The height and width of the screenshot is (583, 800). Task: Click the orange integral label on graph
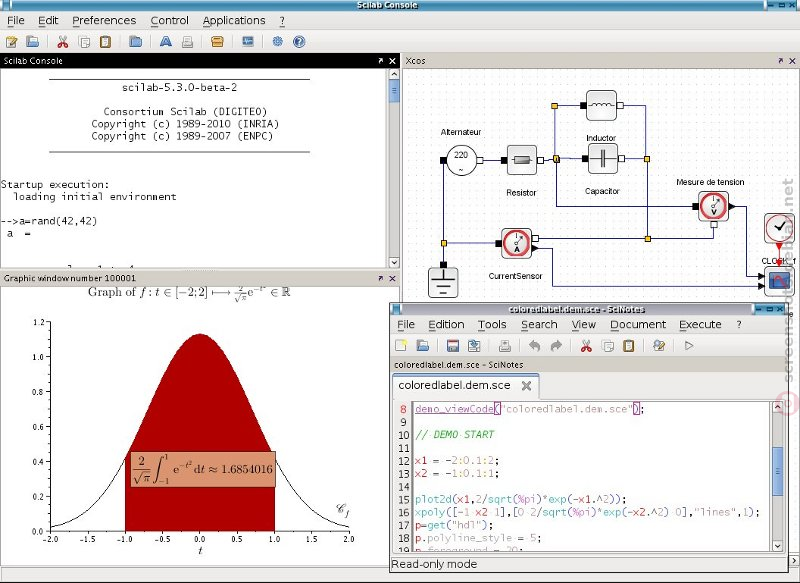(x=203, y=469)
